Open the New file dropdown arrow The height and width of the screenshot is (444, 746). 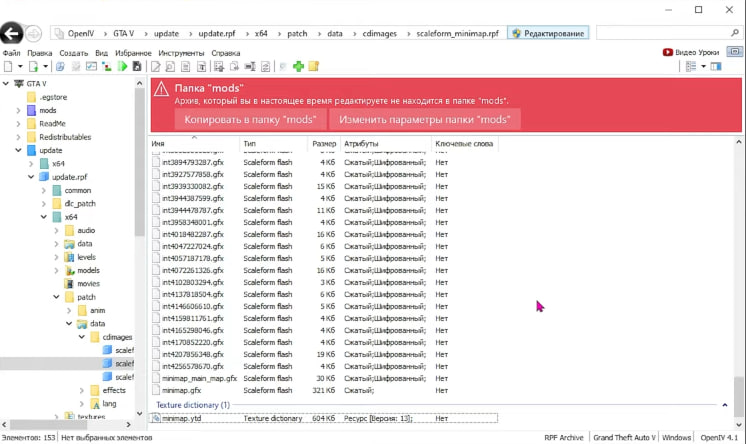[x=20, y=67]
